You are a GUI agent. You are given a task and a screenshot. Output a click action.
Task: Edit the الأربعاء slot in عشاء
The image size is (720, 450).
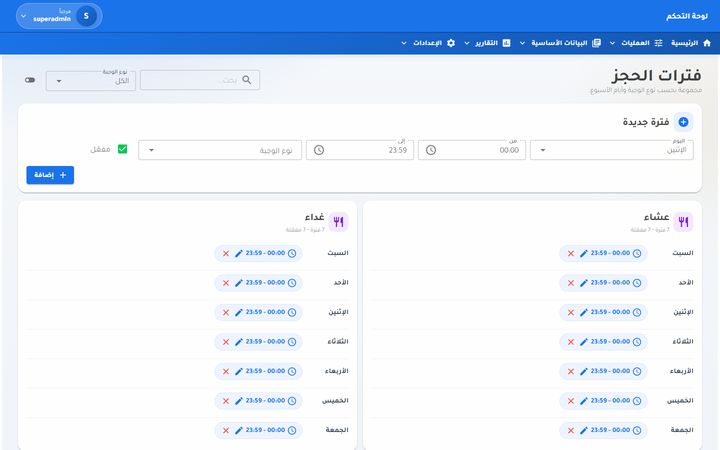[584, 371]
